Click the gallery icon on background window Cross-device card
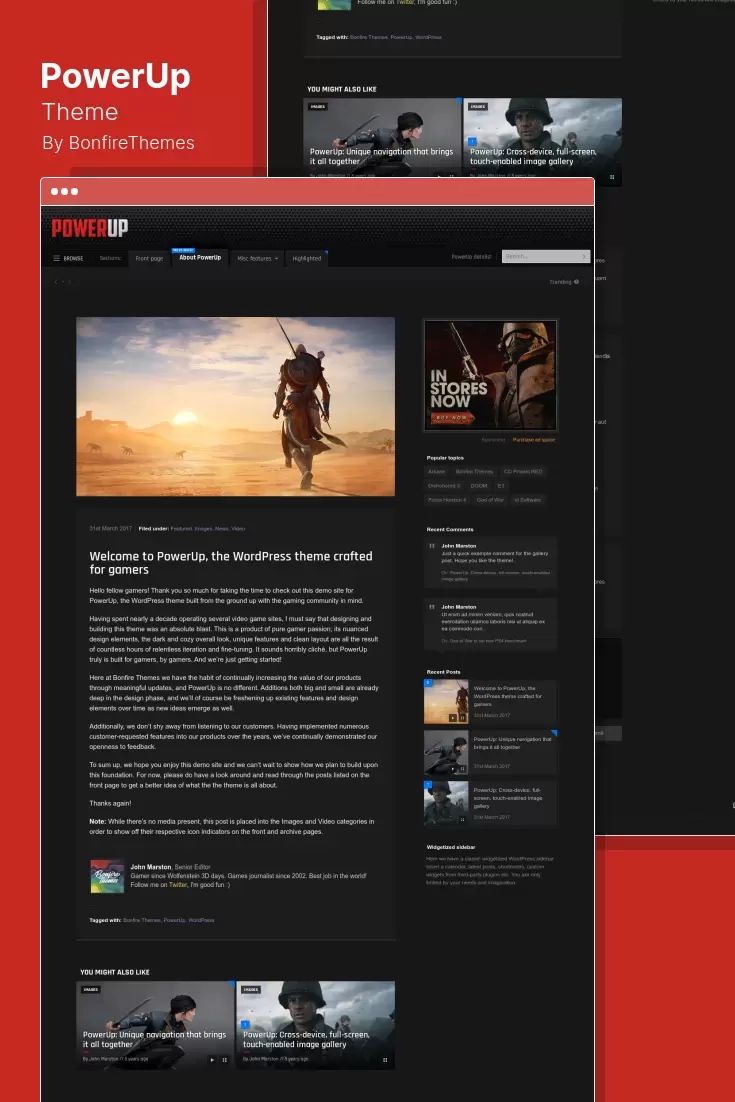Viewport: 735px width, 1102px height. 612,177
